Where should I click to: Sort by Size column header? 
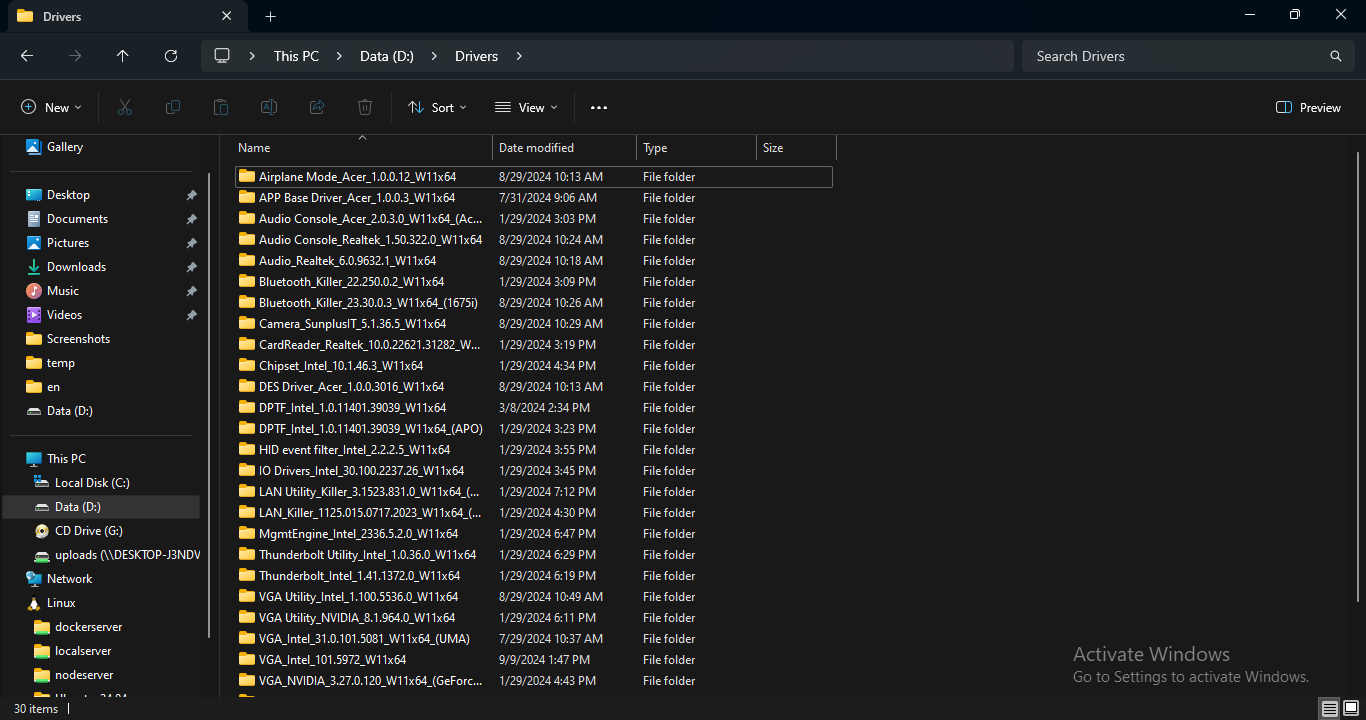click(x=796, y=148)
